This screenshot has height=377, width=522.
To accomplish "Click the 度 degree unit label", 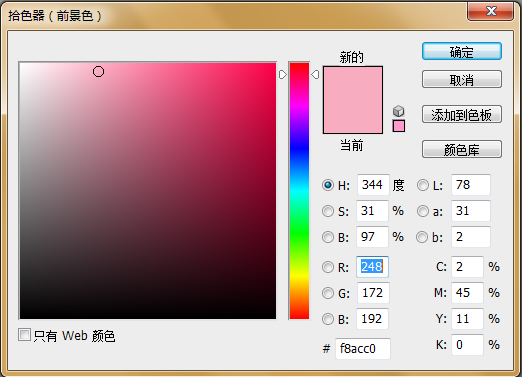I will 398,185.
